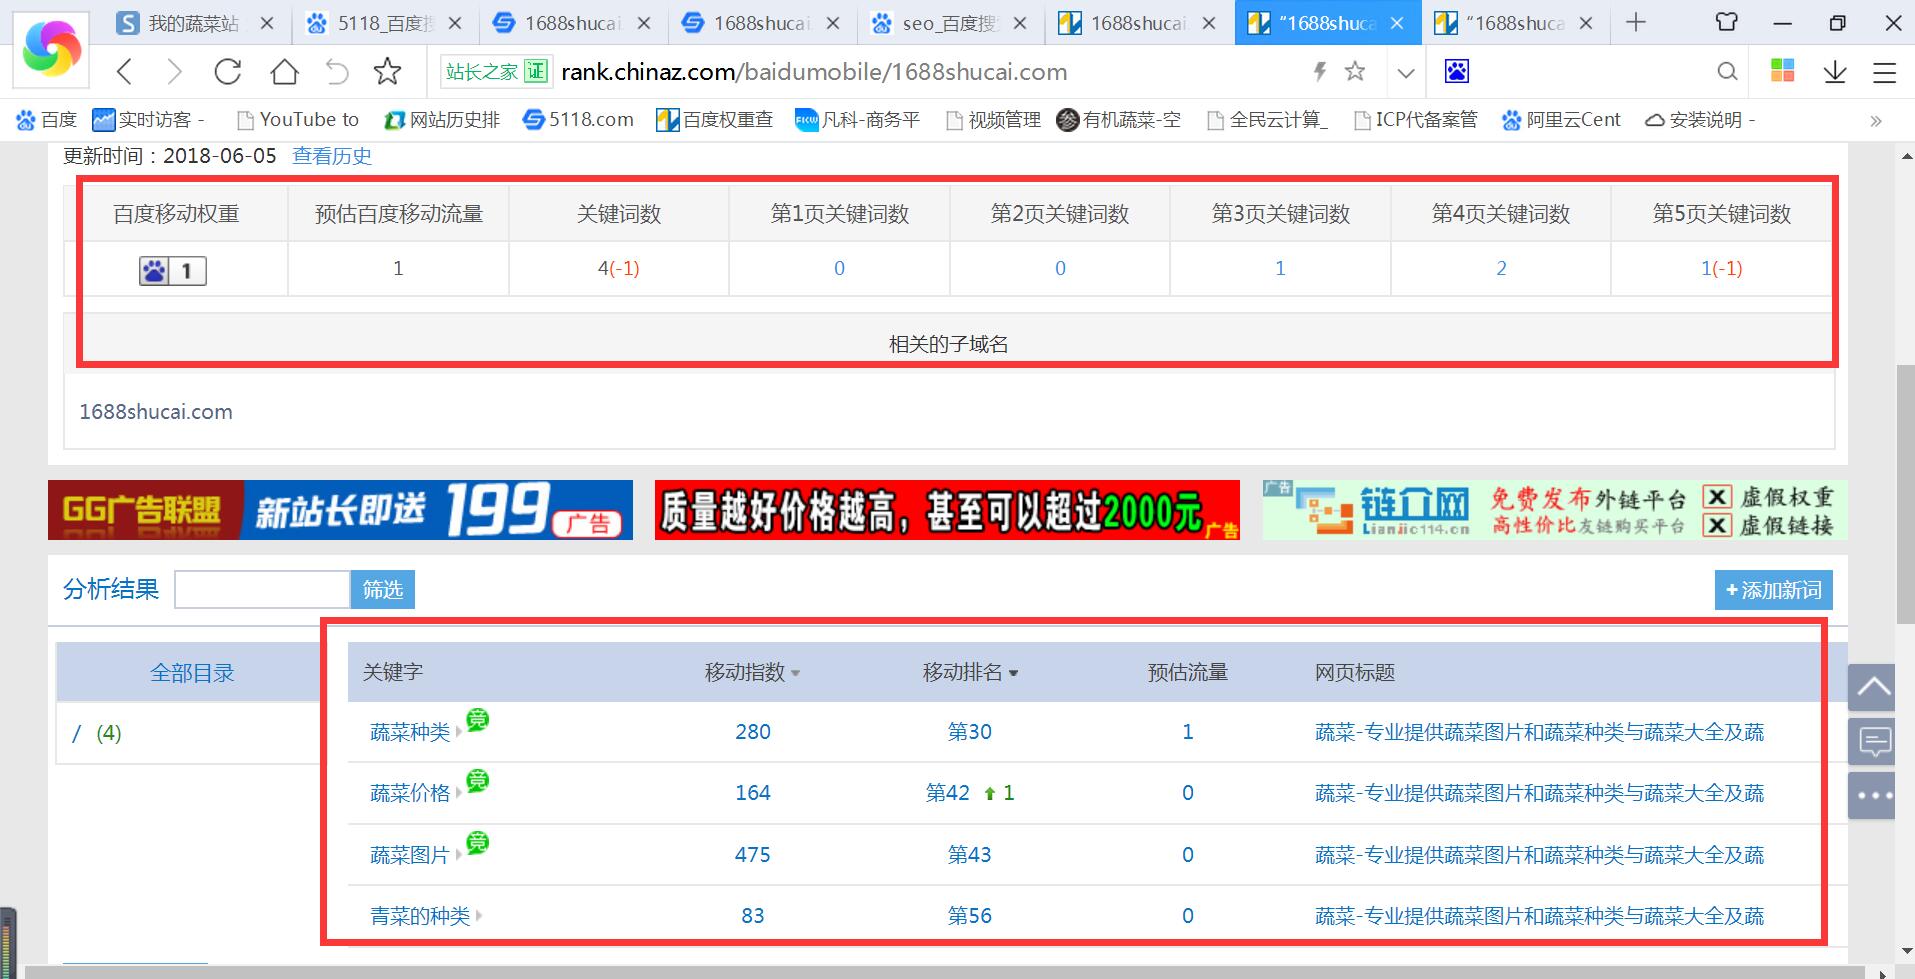Click inside the 分析结果 filter input field
The height and width of the screenshot is (979, 1915).
point(261,589)
